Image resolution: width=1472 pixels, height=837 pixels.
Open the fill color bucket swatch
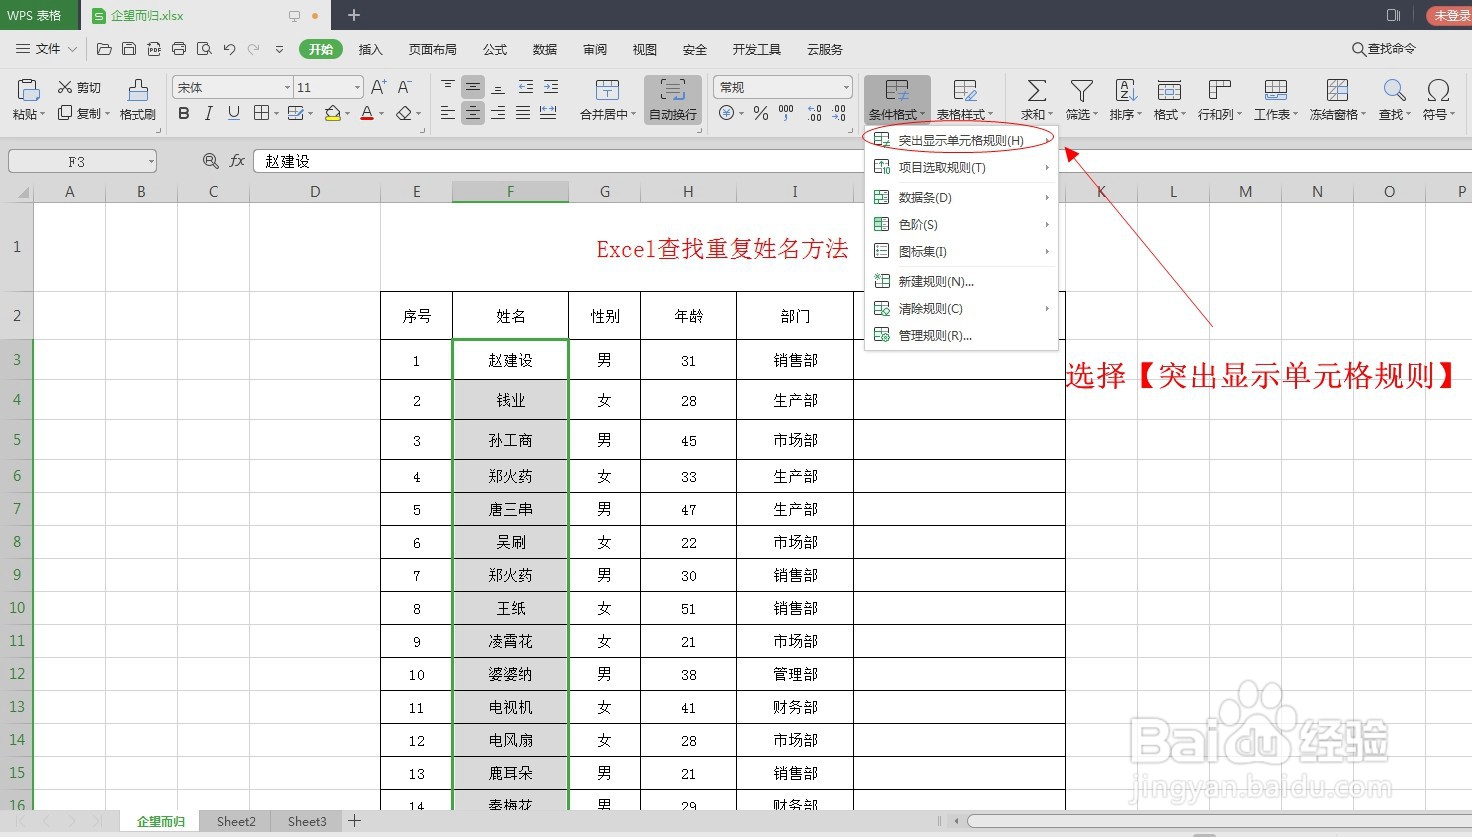(x=333, y=113)
